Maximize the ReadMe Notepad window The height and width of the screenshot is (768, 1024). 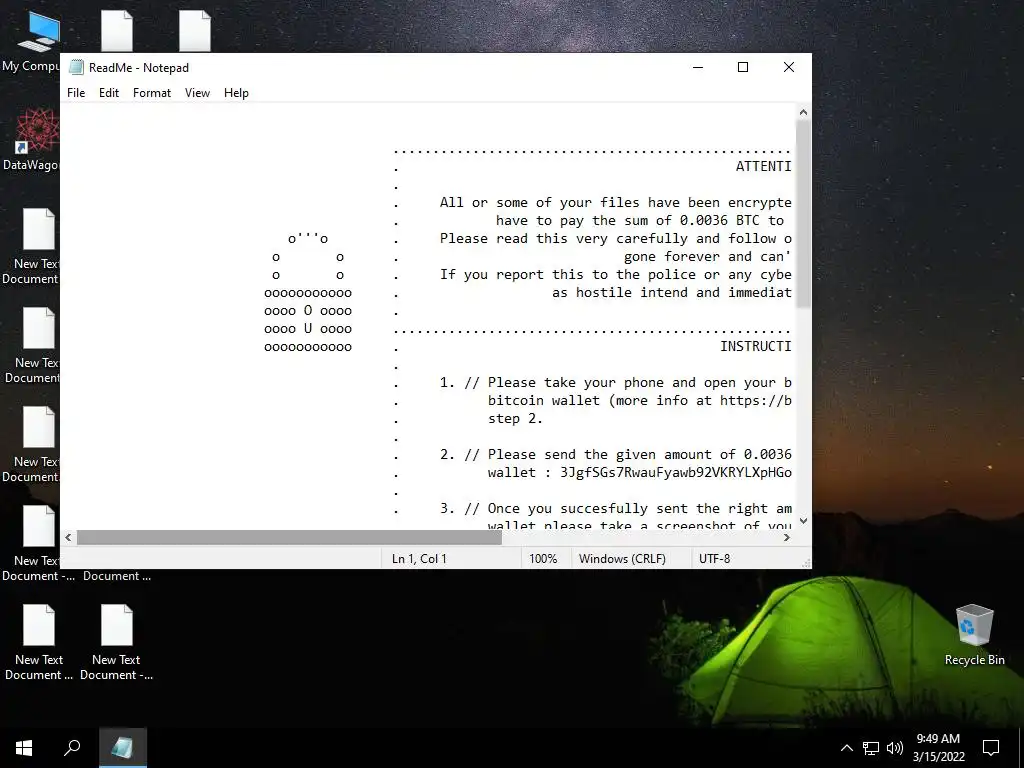point(743,67)
